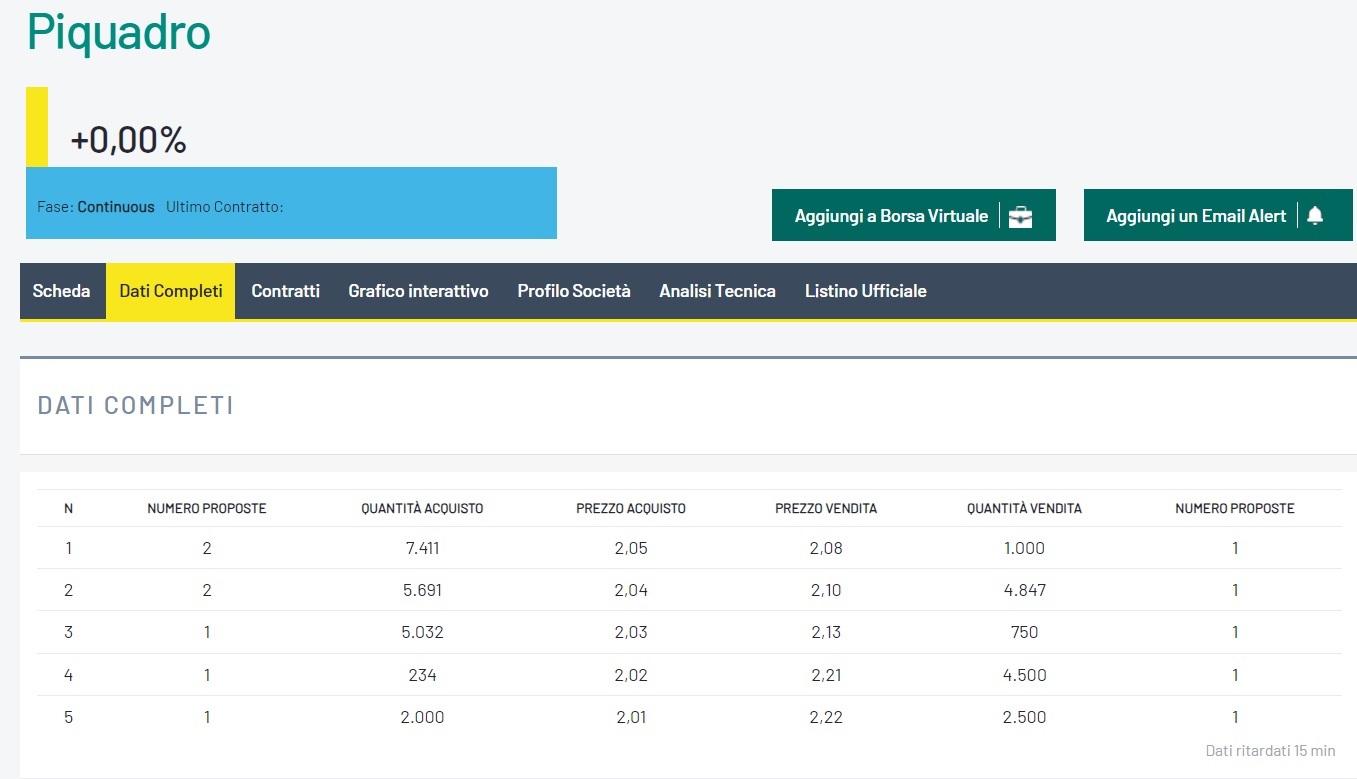Go to the Profilo Società tab

[574, 291]
